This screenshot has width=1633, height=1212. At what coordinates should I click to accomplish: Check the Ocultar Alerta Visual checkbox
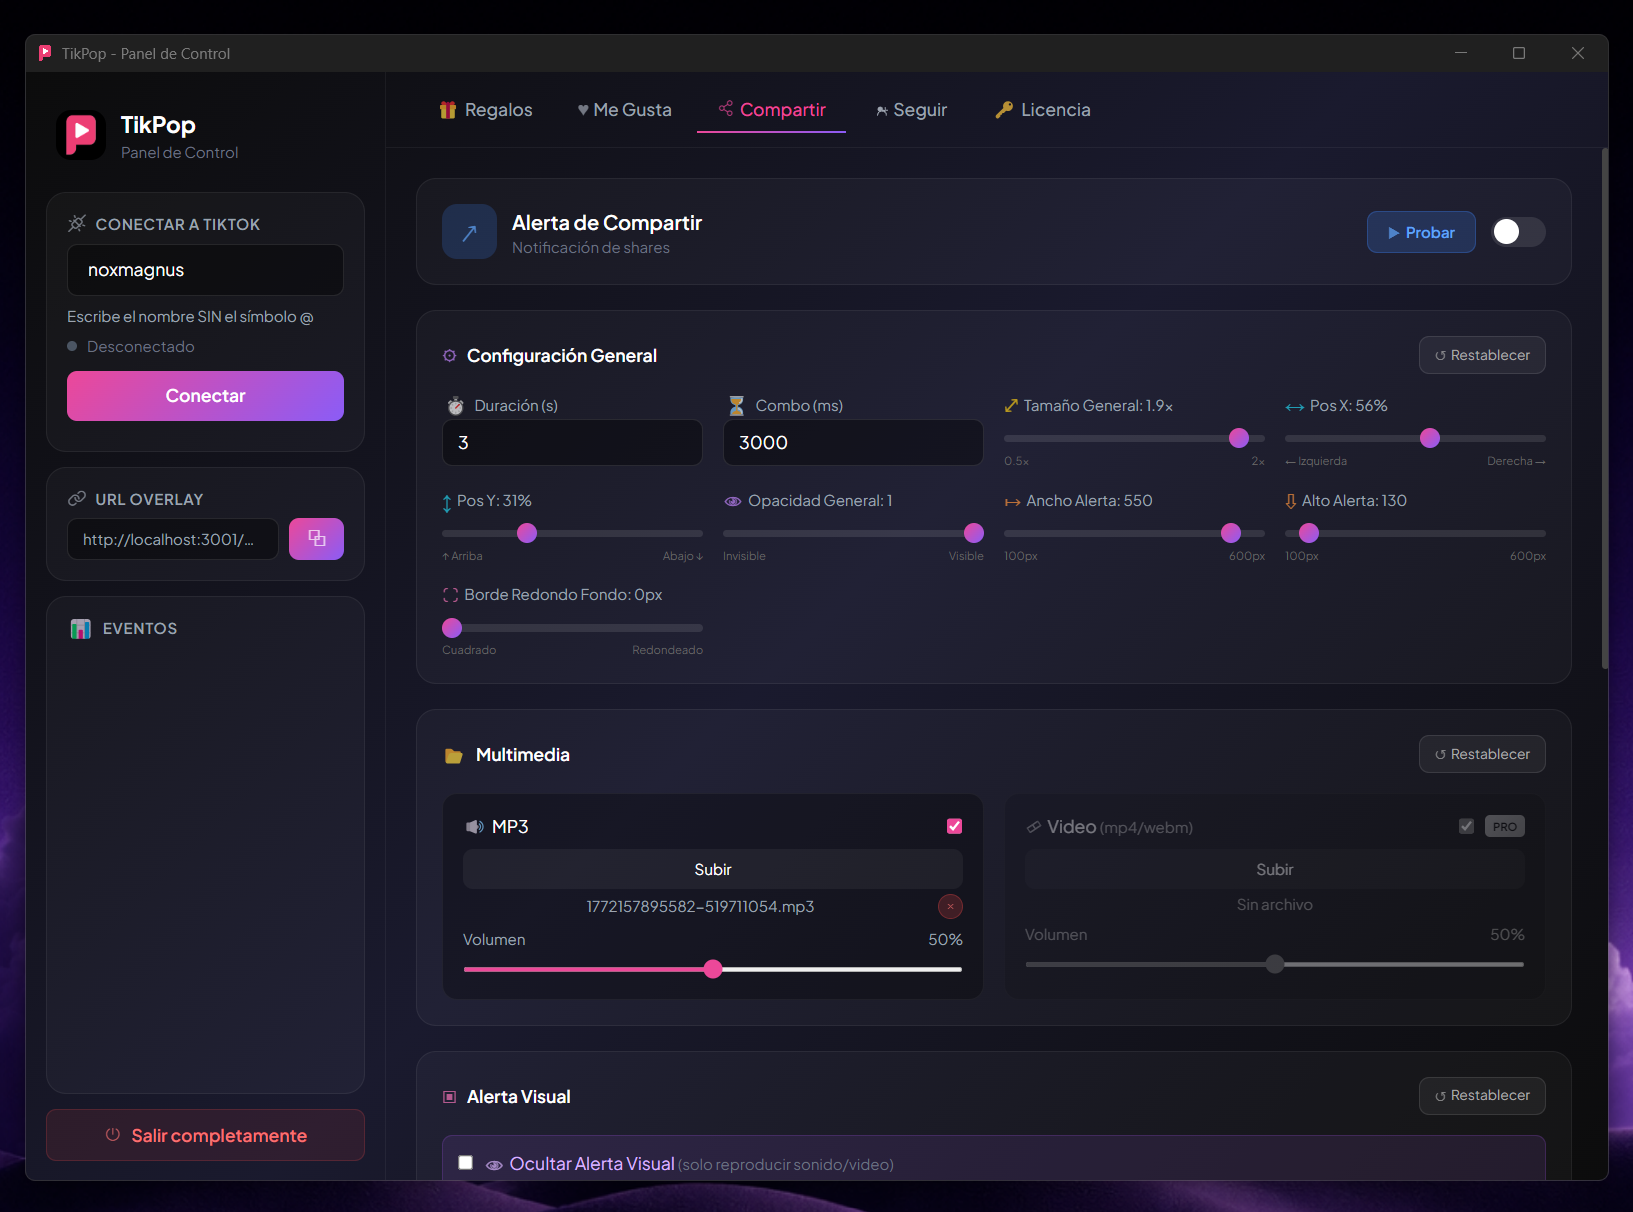click(466, 1162)
